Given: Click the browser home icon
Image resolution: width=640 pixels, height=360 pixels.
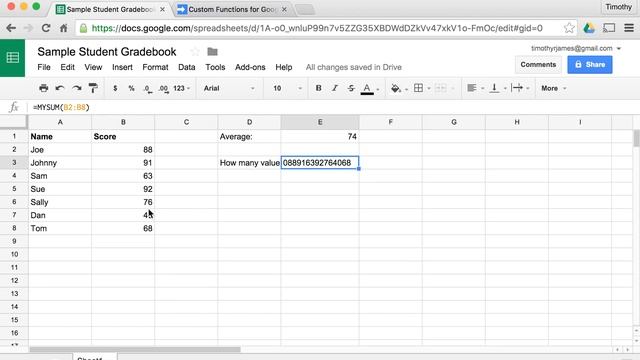Looking at the screenshot, I should point(64,28).
